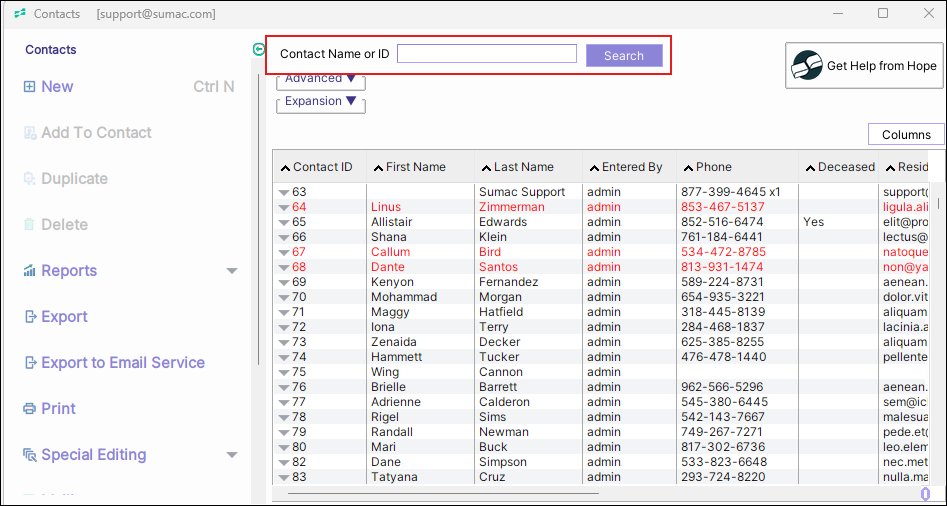Click the Print printer icon
This screenshot has height=506, width=947.
pos(30,409)
